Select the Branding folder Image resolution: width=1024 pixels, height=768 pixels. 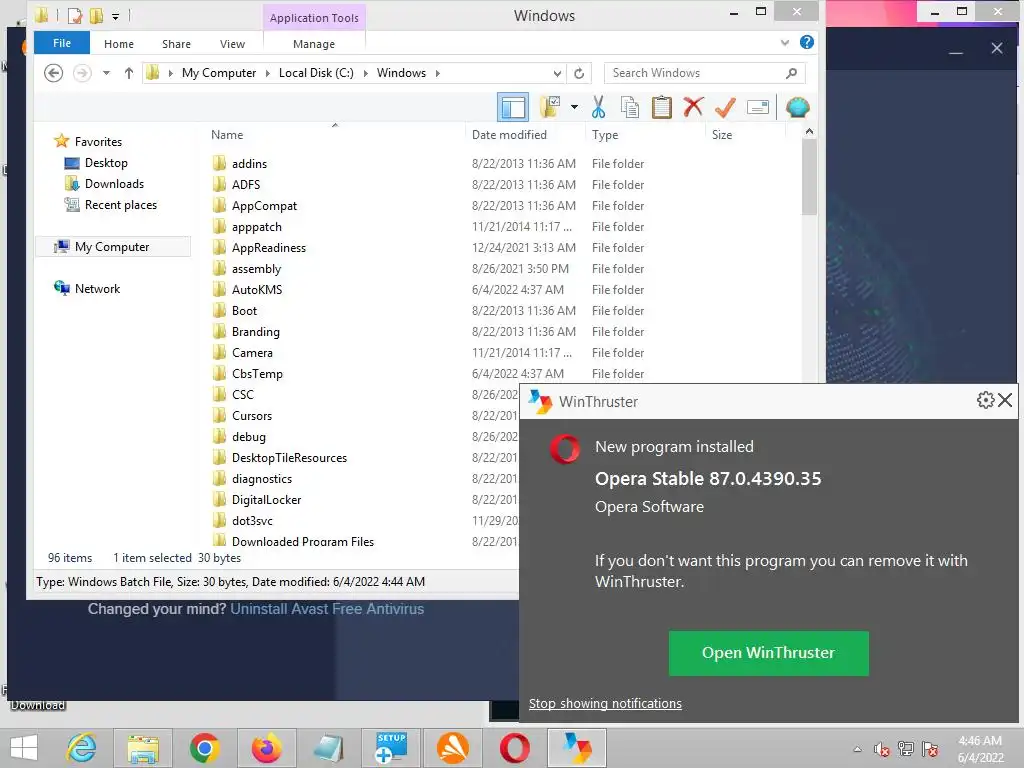point(255,331)
